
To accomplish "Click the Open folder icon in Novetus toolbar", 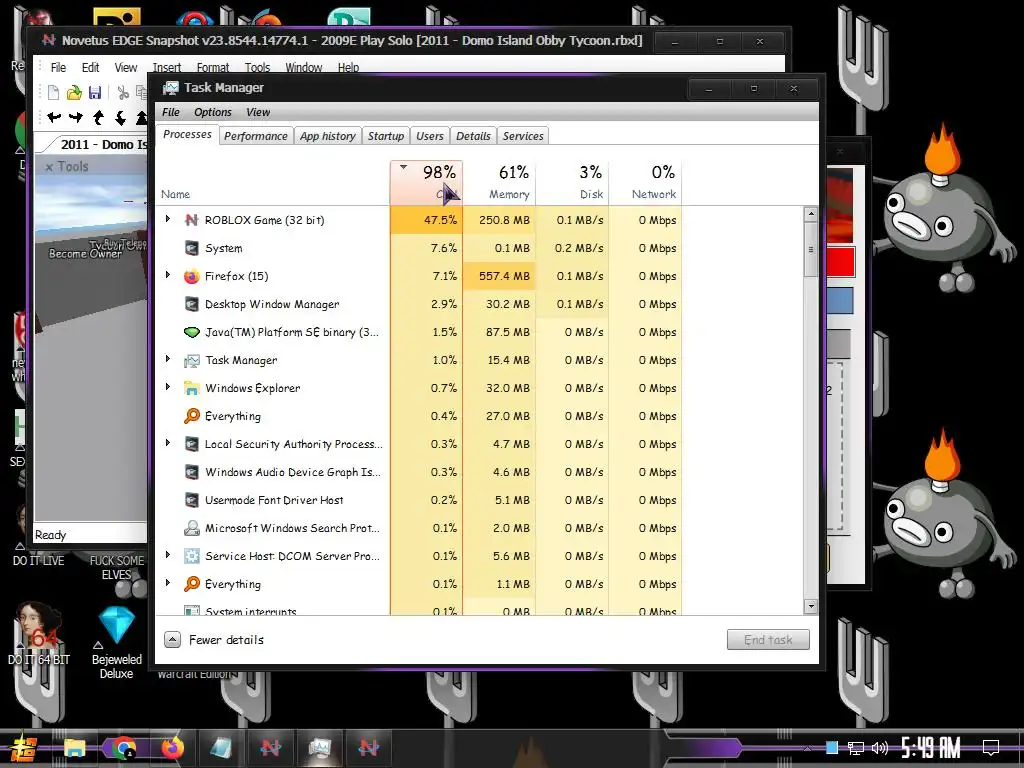I will [74, 93].
